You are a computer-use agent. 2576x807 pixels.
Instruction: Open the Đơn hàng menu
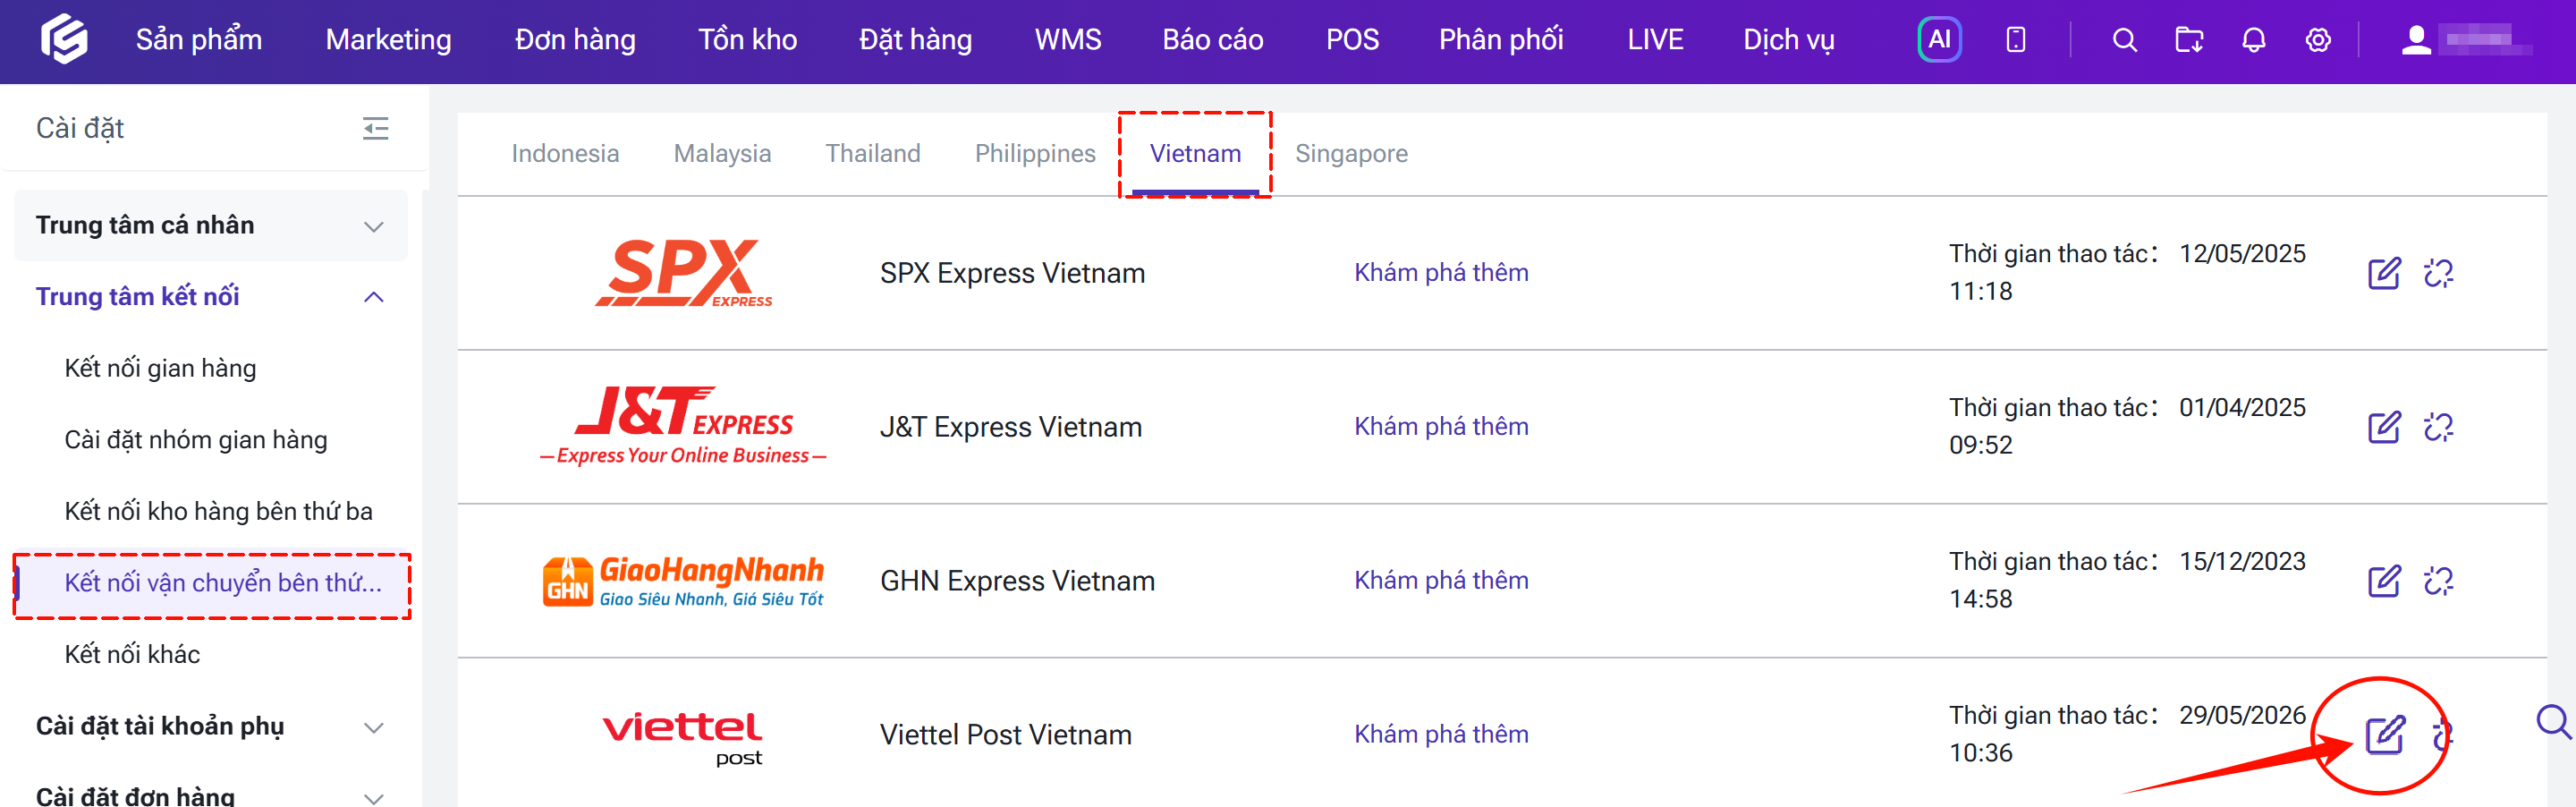coord(575,40)
